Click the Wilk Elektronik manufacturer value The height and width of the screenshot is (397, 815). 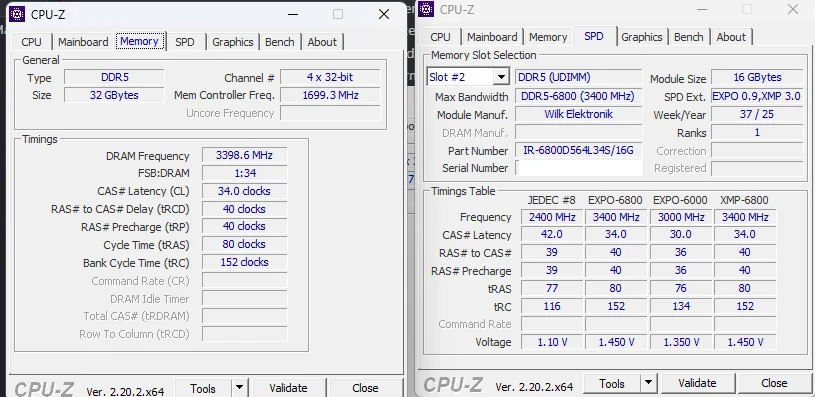point(579,114)
